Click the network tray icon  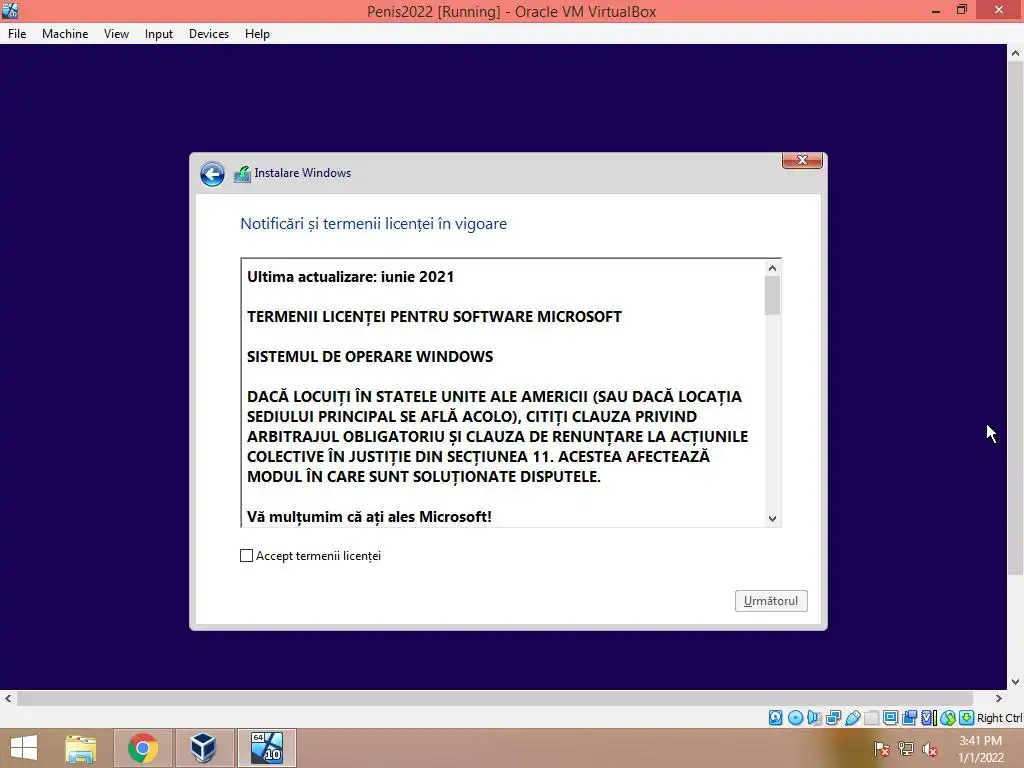pos(906,749)
